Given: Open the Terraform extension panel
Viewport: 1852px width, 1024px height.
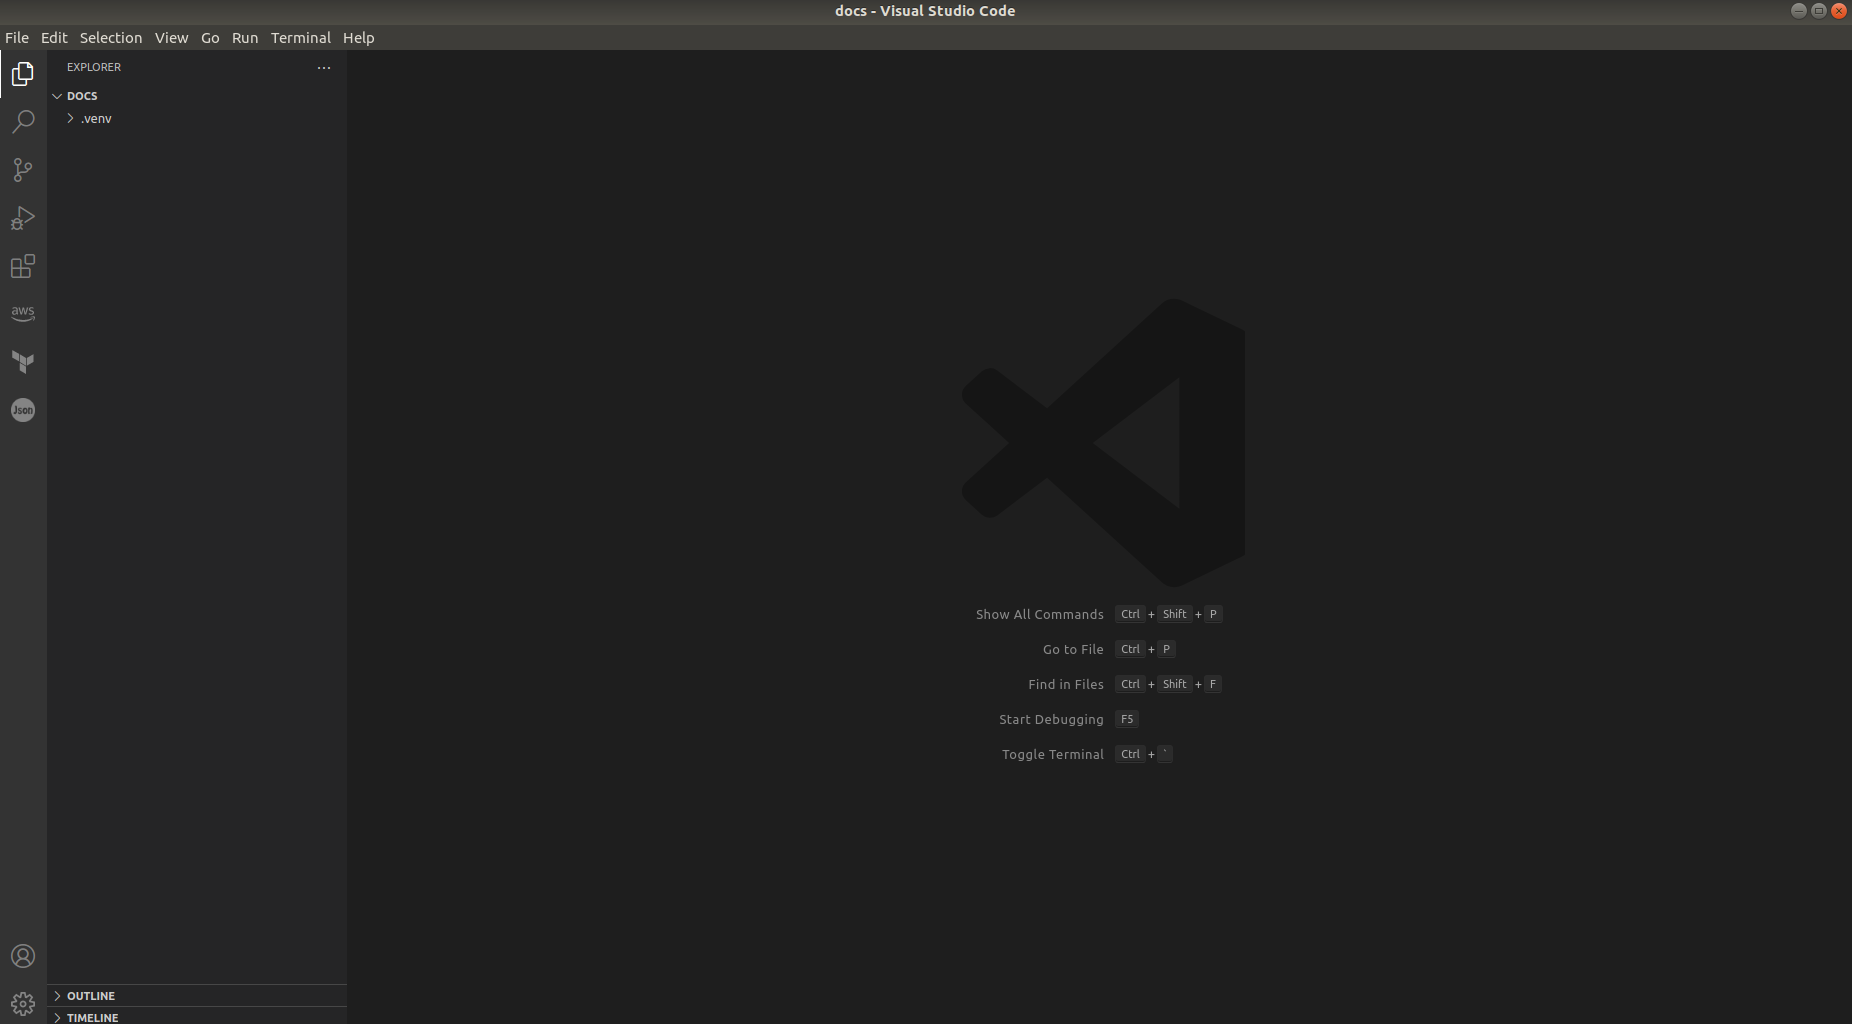Looking at the screenshot, I should pyautogui.click(x=23, y=362).
